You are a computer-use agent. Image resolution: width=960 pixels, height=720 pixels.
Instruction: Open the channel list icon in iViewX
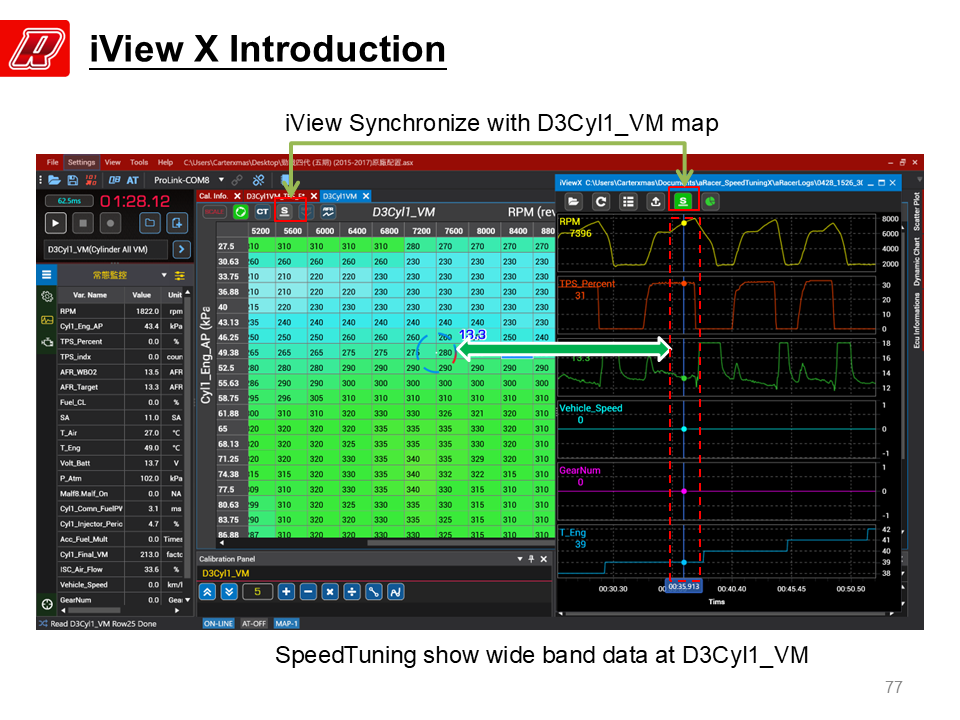point(628,201)
